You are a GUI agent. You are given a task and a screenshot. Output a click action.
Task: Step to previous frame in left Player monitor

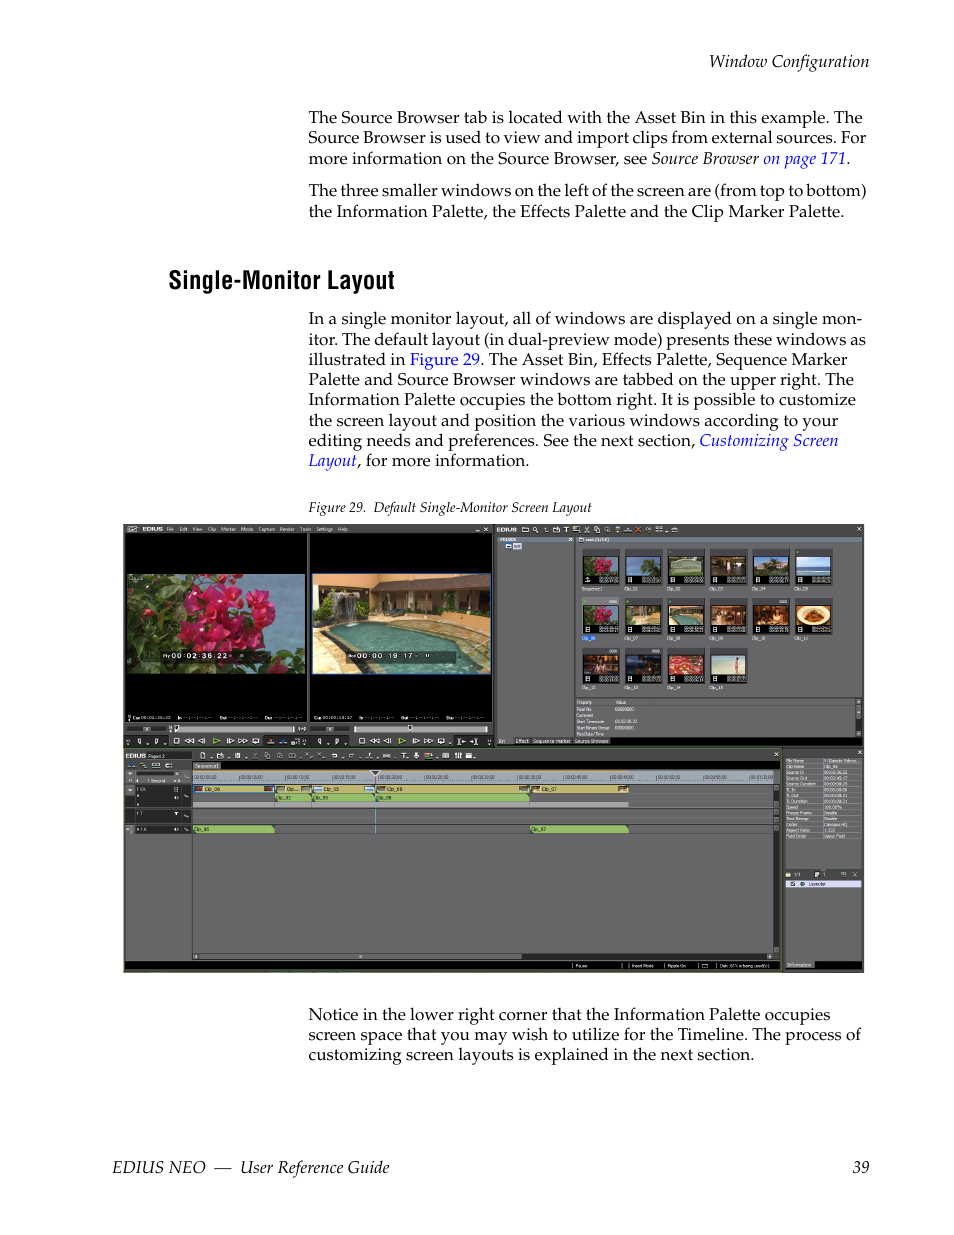click(x=202, y=741)
